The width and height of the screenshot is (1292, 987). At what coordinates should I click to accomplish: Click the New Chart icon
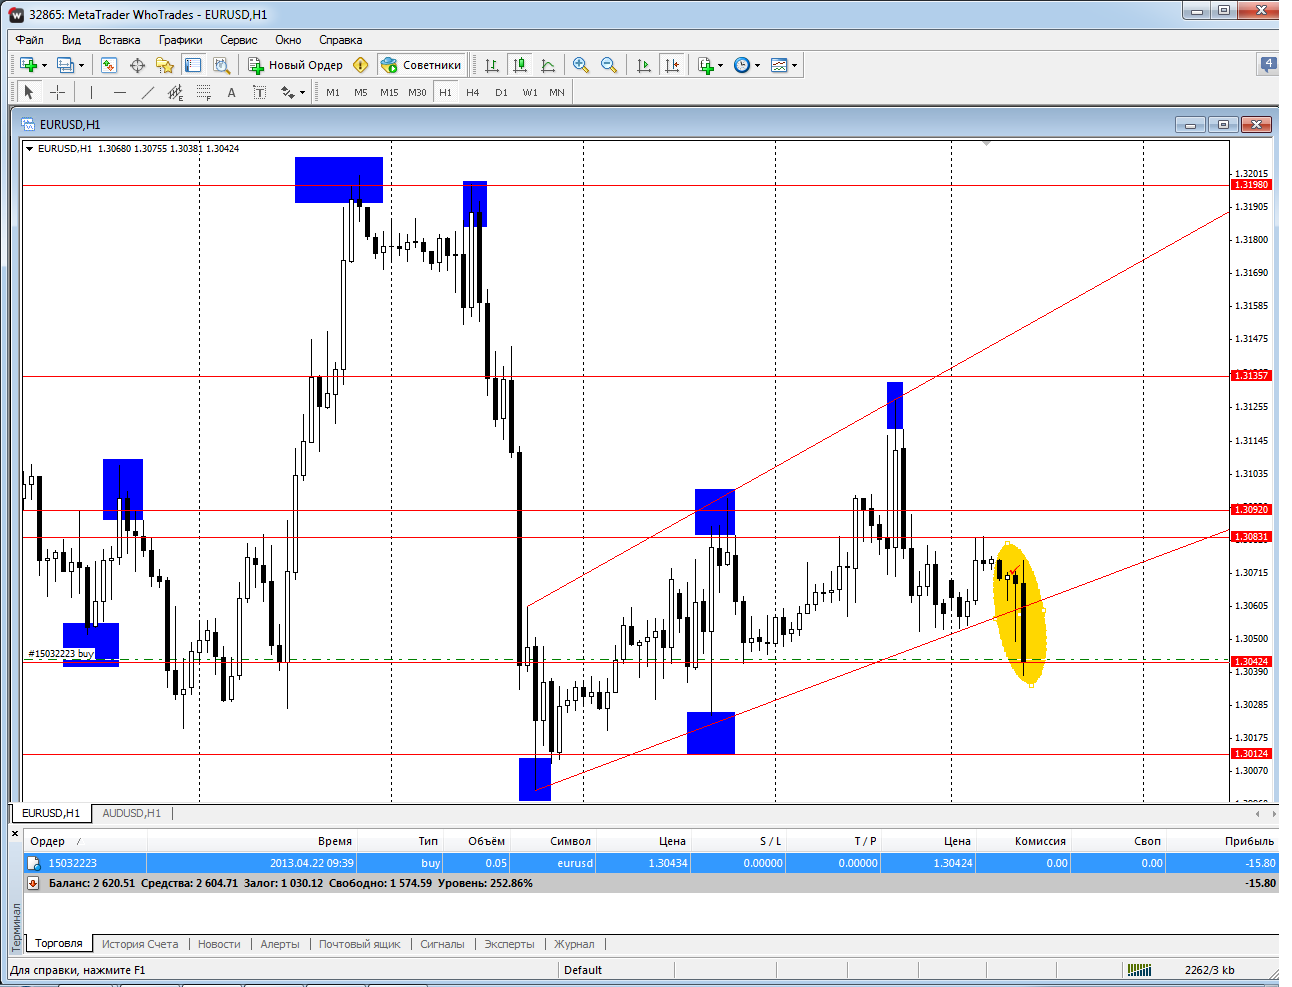pos(28,65)
